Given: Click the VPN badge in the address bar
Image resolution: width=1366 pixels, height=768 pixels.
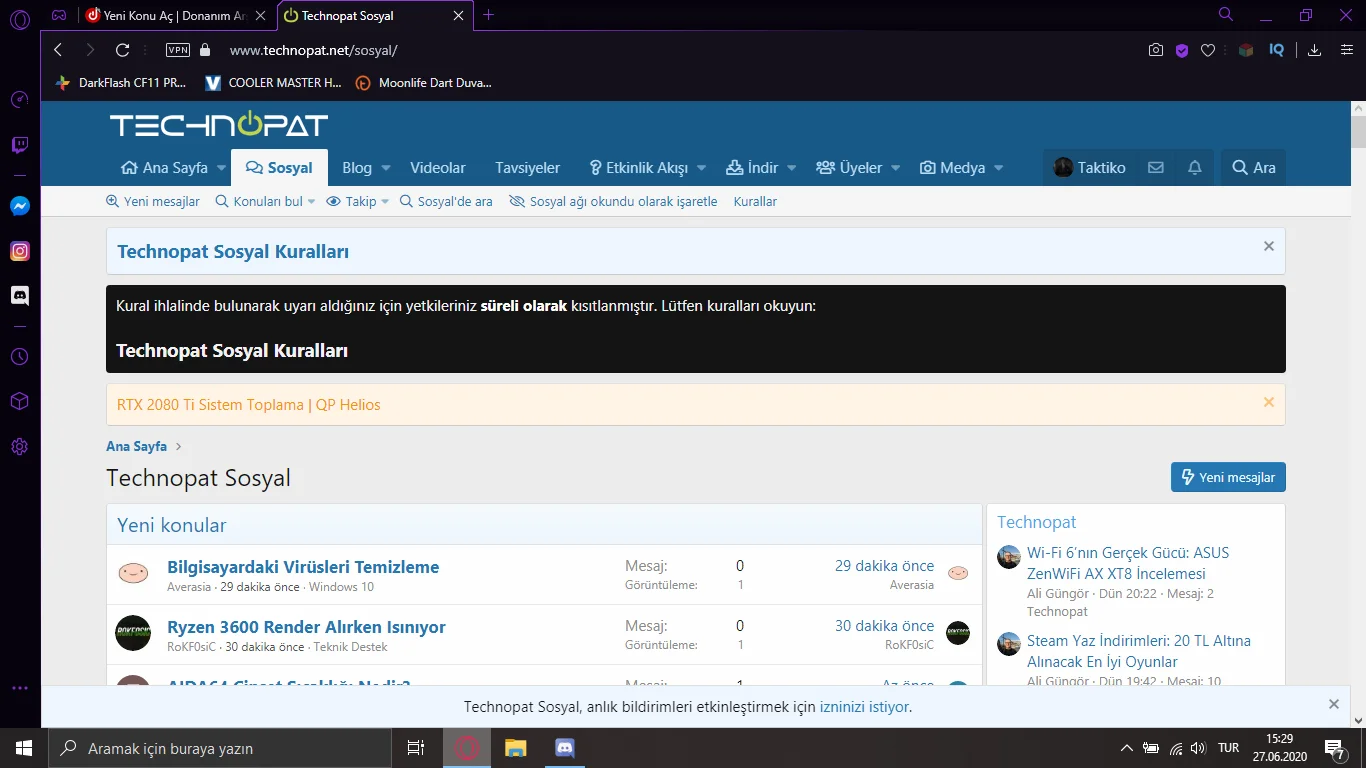Looking at the screenshot, I should click(x=177, y=50).
